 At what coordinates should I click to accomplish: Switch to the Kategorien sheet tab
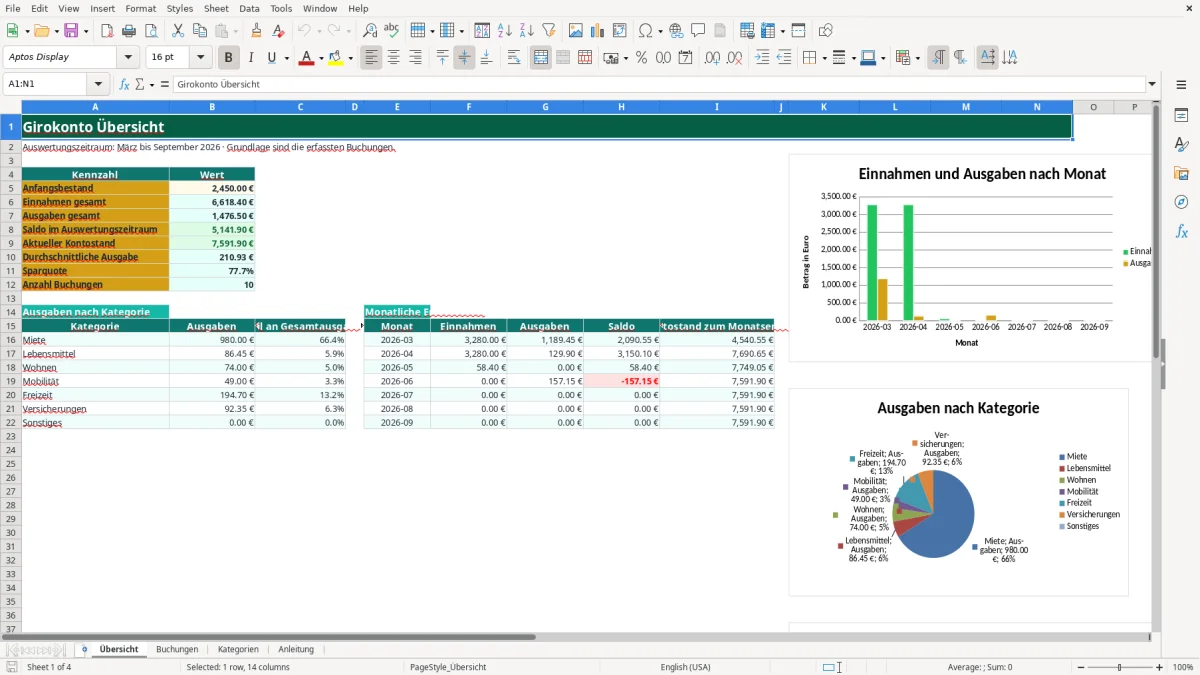pyautogui.click(x=238, y=649)
